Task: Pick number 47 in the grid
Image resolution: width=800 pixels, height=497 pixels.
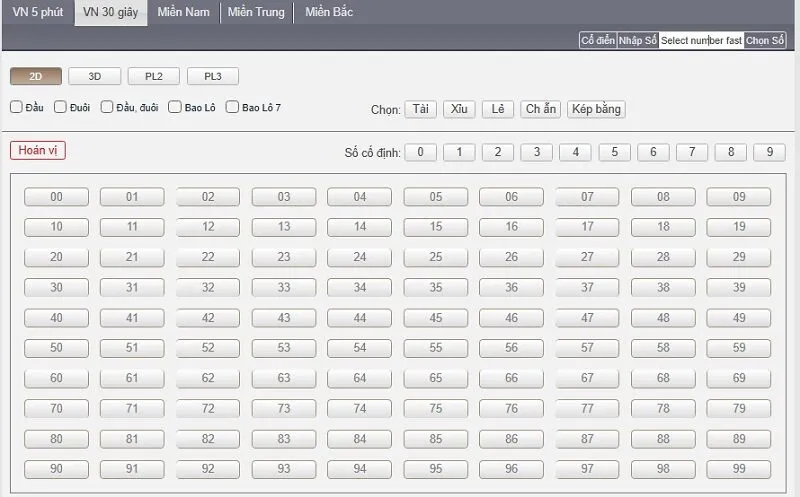Action: click(587, 318)
